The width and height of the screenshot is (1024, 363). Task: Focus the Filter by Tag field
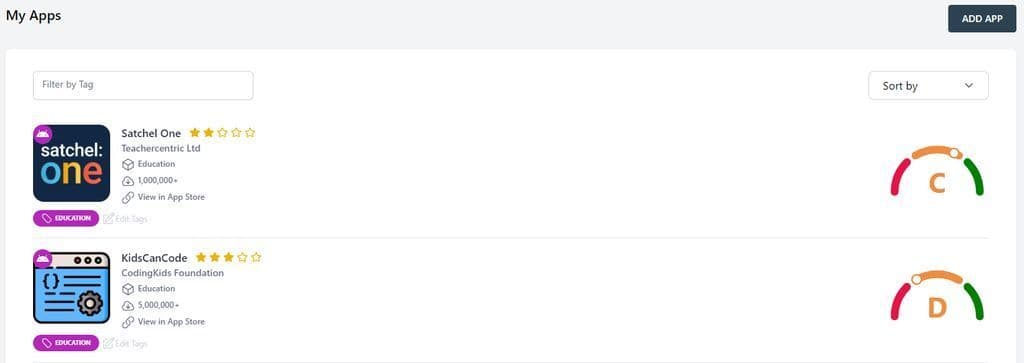[x=143, y=86]
